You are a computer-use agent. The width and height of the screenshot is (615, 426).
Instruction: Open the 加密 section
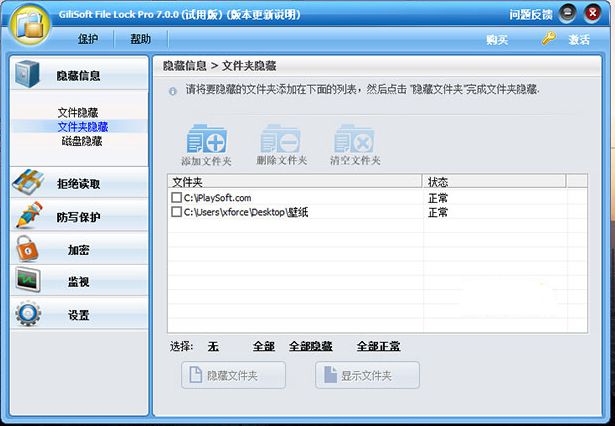[79, 249]
